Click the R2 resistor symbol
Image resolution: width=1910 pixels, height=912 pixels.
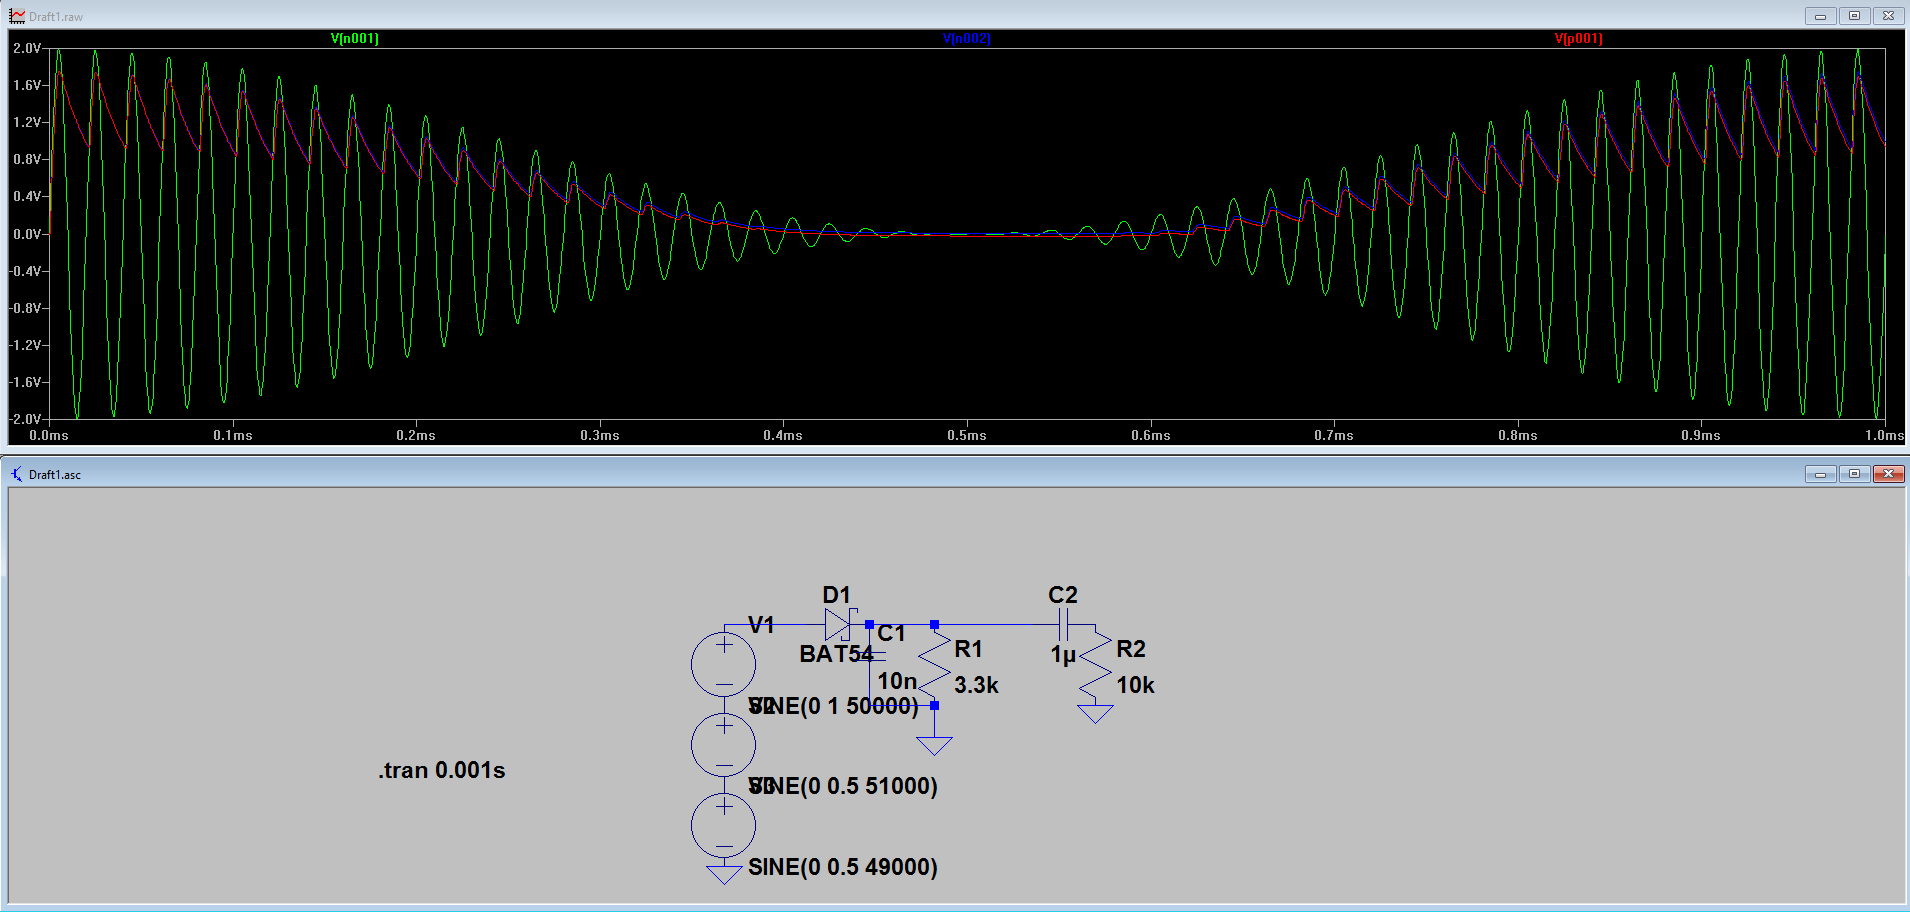point(1096,665)
